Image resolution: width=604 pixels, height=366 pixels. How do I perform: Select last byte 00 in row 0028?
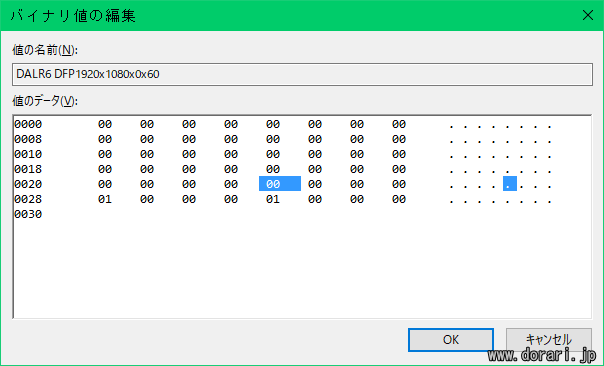point(399,199)
